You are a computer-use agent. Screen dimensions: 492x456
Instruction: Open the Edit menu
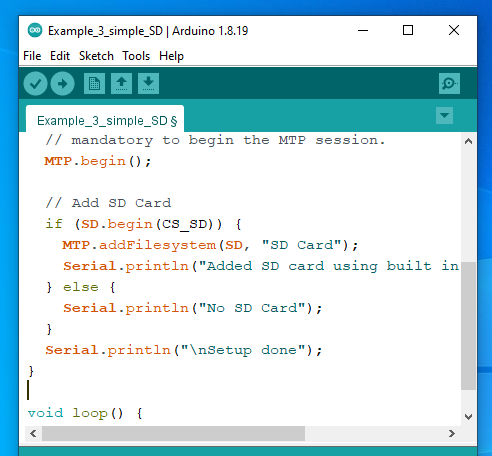tap(60, 56)
